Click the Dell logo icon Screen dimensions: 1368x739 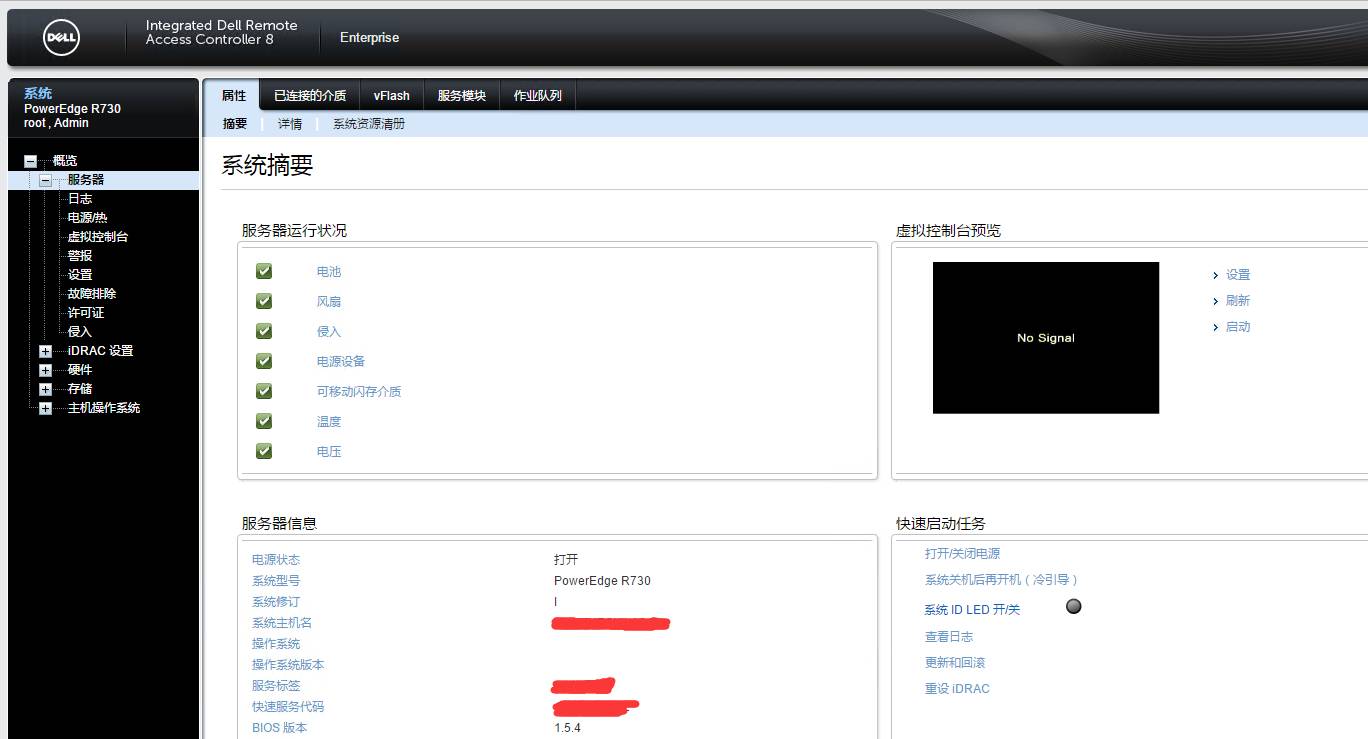[x=61, y=39]
